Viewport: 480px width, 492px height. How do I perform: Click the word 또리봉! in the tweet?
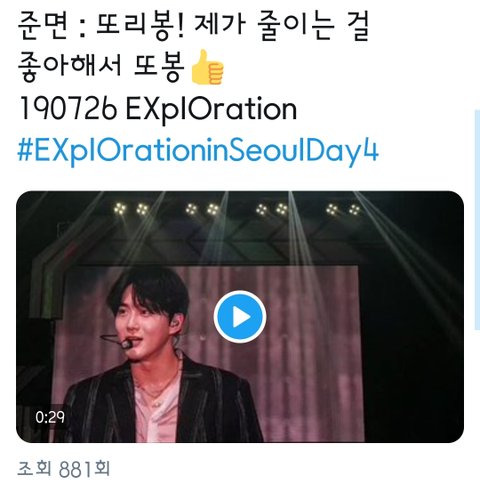tap(140, 28)
